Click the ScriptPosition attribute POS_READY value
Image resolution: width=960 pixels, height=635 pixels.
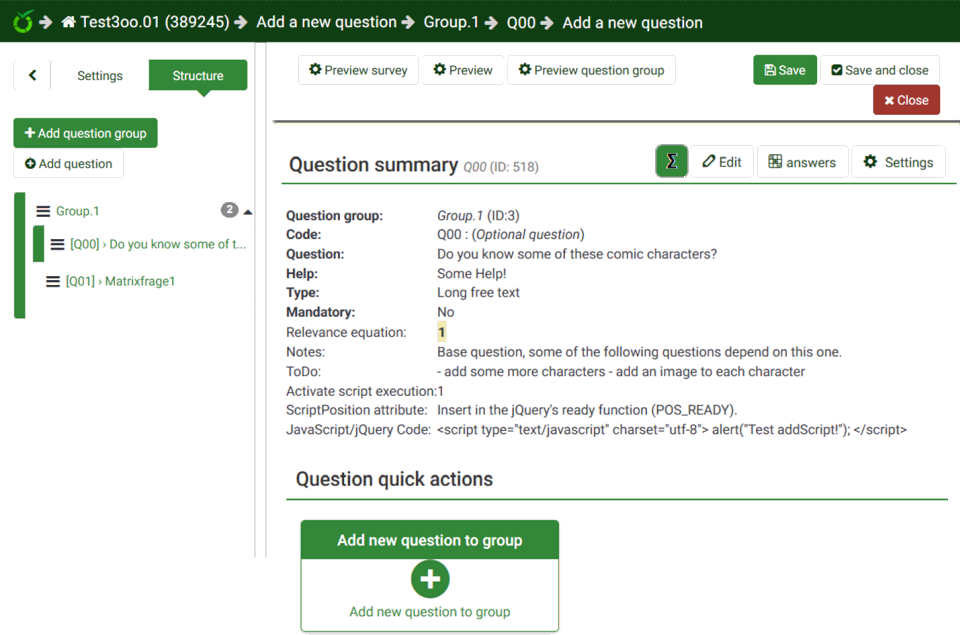(587, 410)
